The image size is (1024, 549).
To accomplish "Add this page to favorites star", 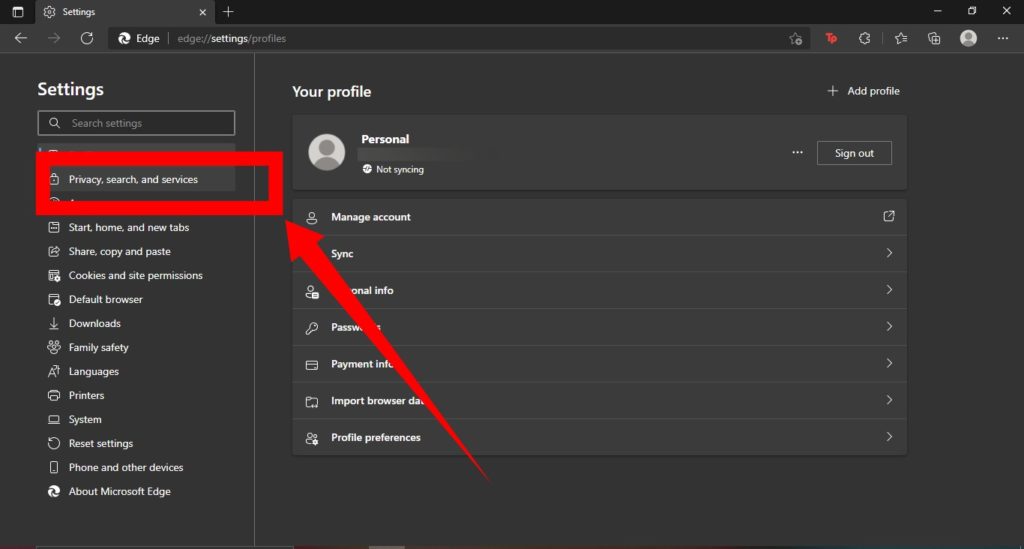I will pos(795,39).
